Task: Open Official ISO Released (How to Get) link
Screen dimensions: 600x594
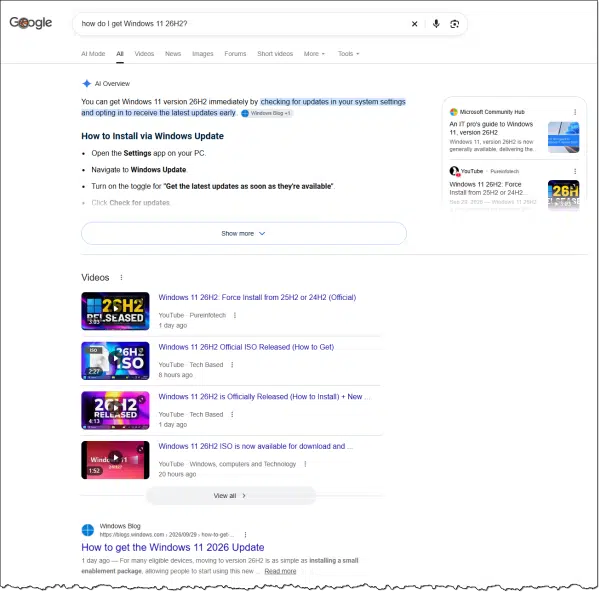Action: 246,347
